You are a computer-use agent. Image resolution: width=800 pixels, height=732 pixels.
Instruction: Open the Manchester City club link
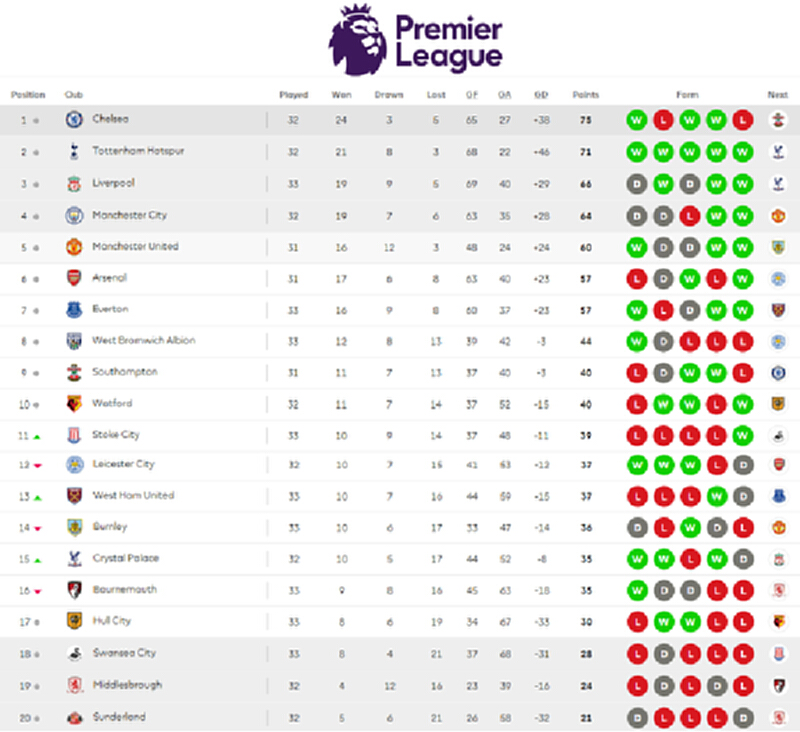coord(130,215)
